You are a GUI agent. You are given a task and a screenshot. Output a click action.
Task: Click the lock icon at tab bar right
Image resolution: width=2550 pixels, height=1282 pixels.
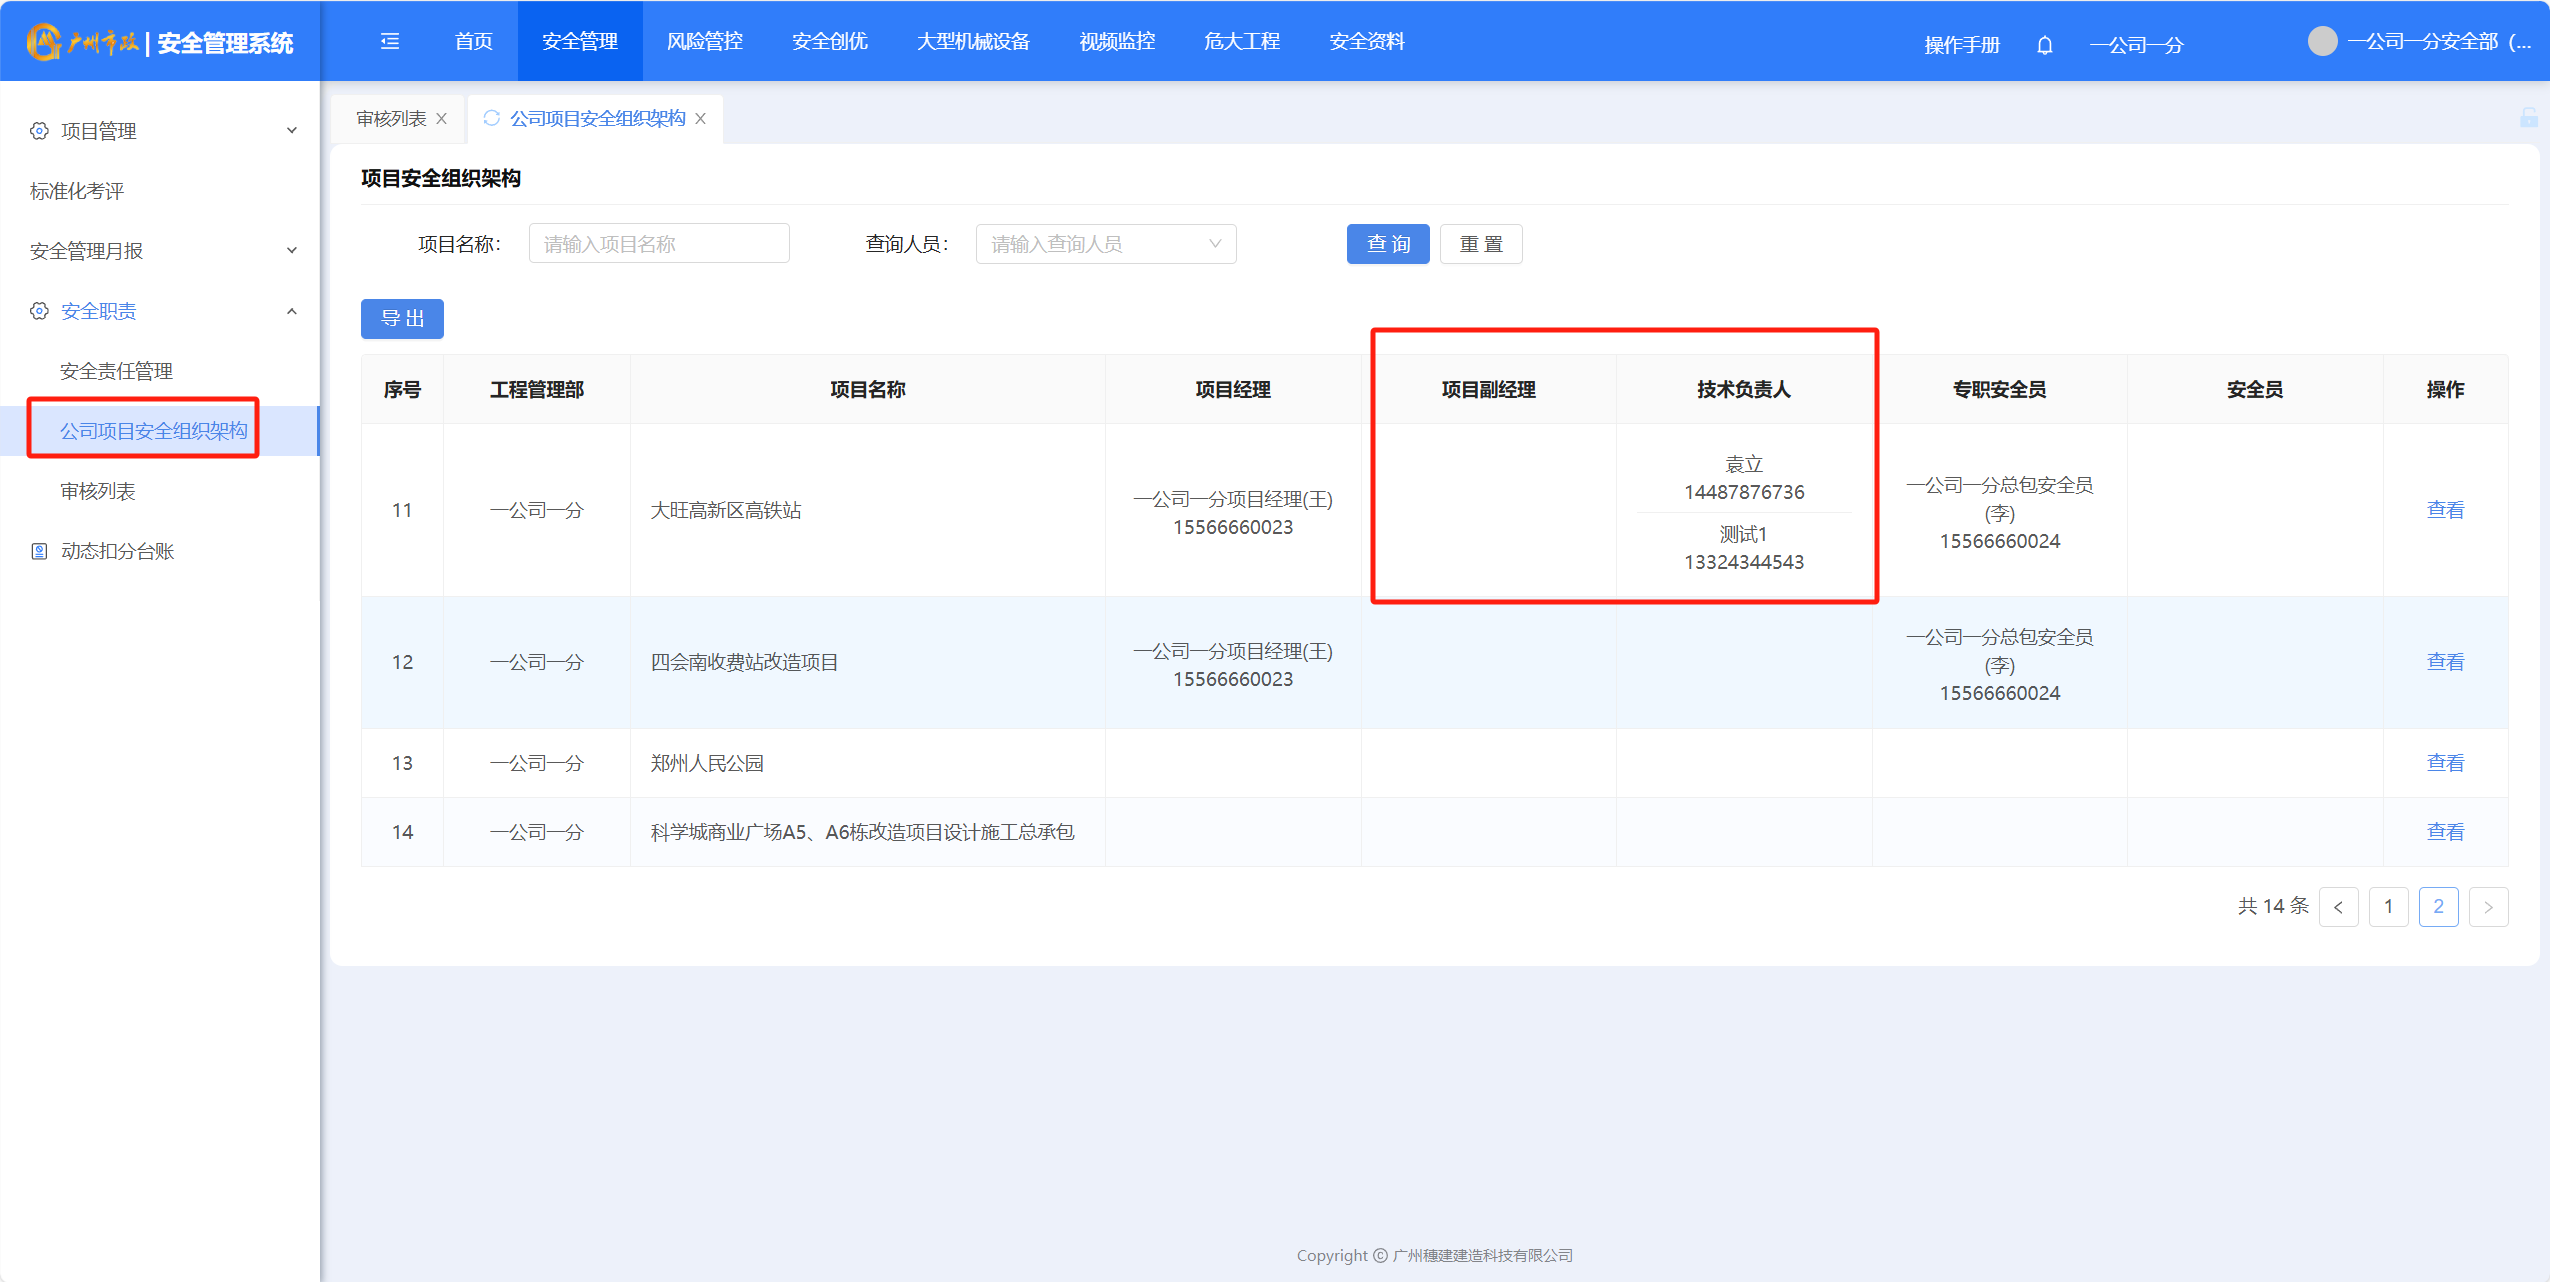[2528, 118]
